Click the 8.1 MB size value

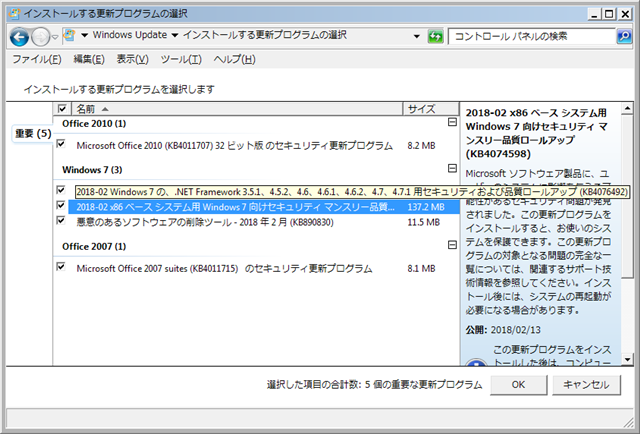[421, 269]
